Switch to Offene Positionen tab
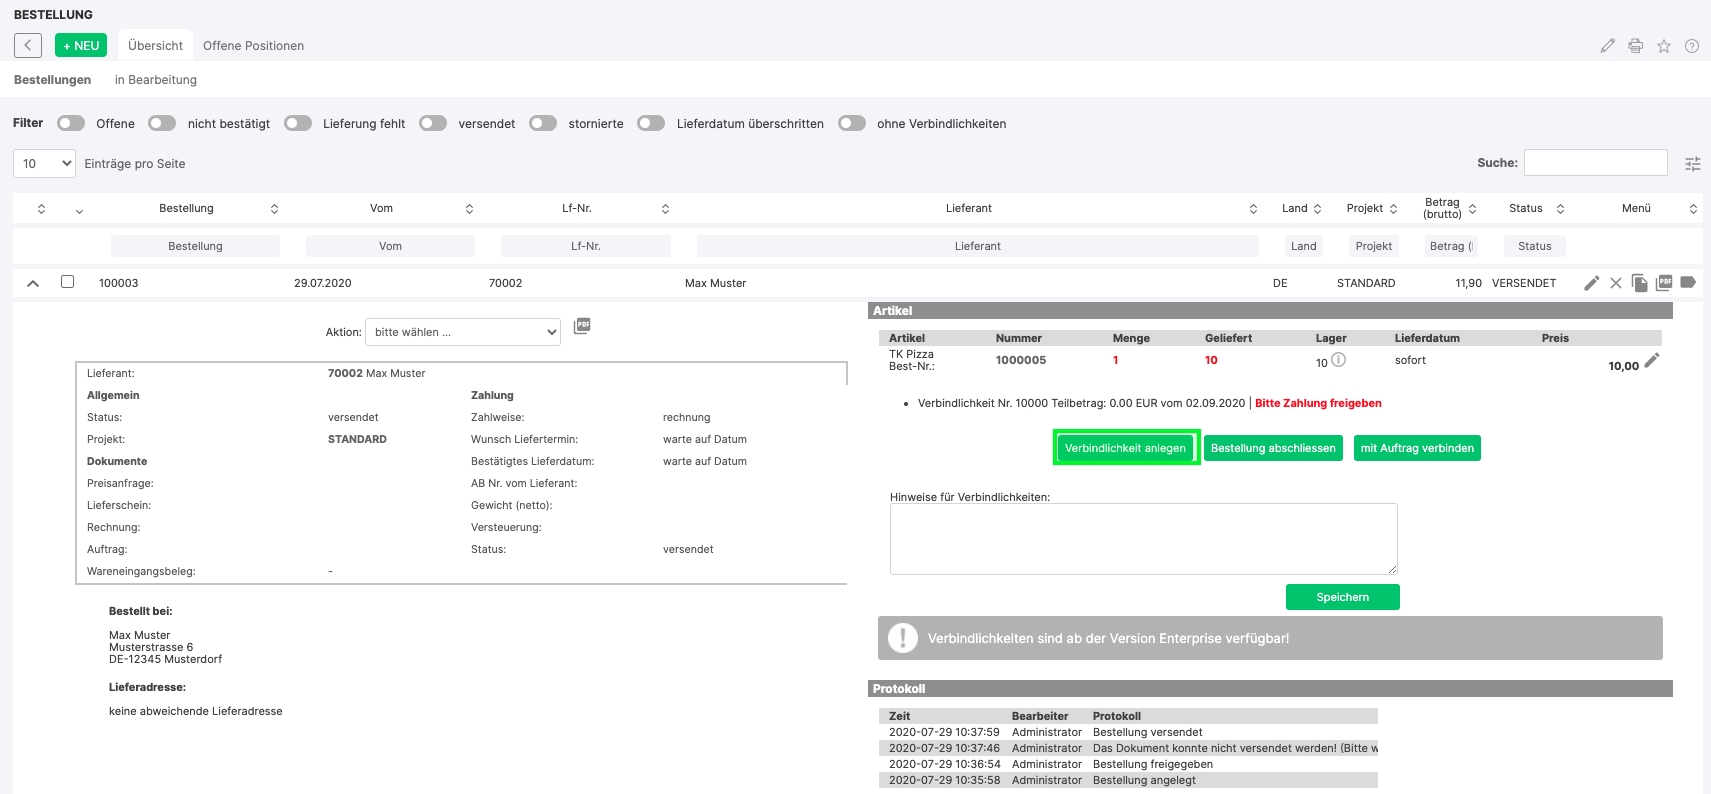This screenshot has height=794, width=1711. pos(253,46)
